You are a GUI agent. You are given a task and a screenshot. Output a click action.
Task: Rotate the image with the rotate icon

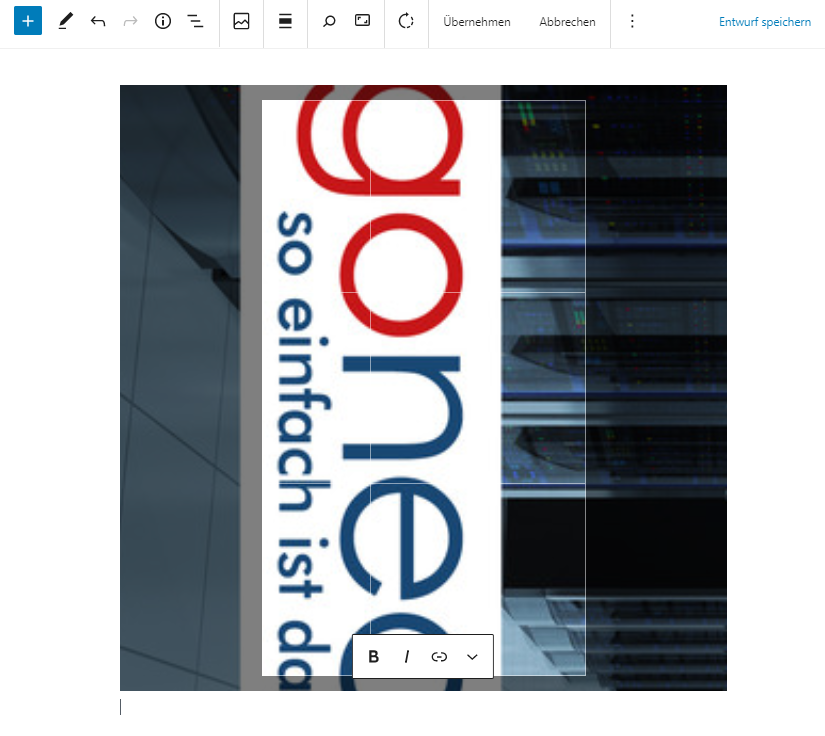tap(406, 21)
